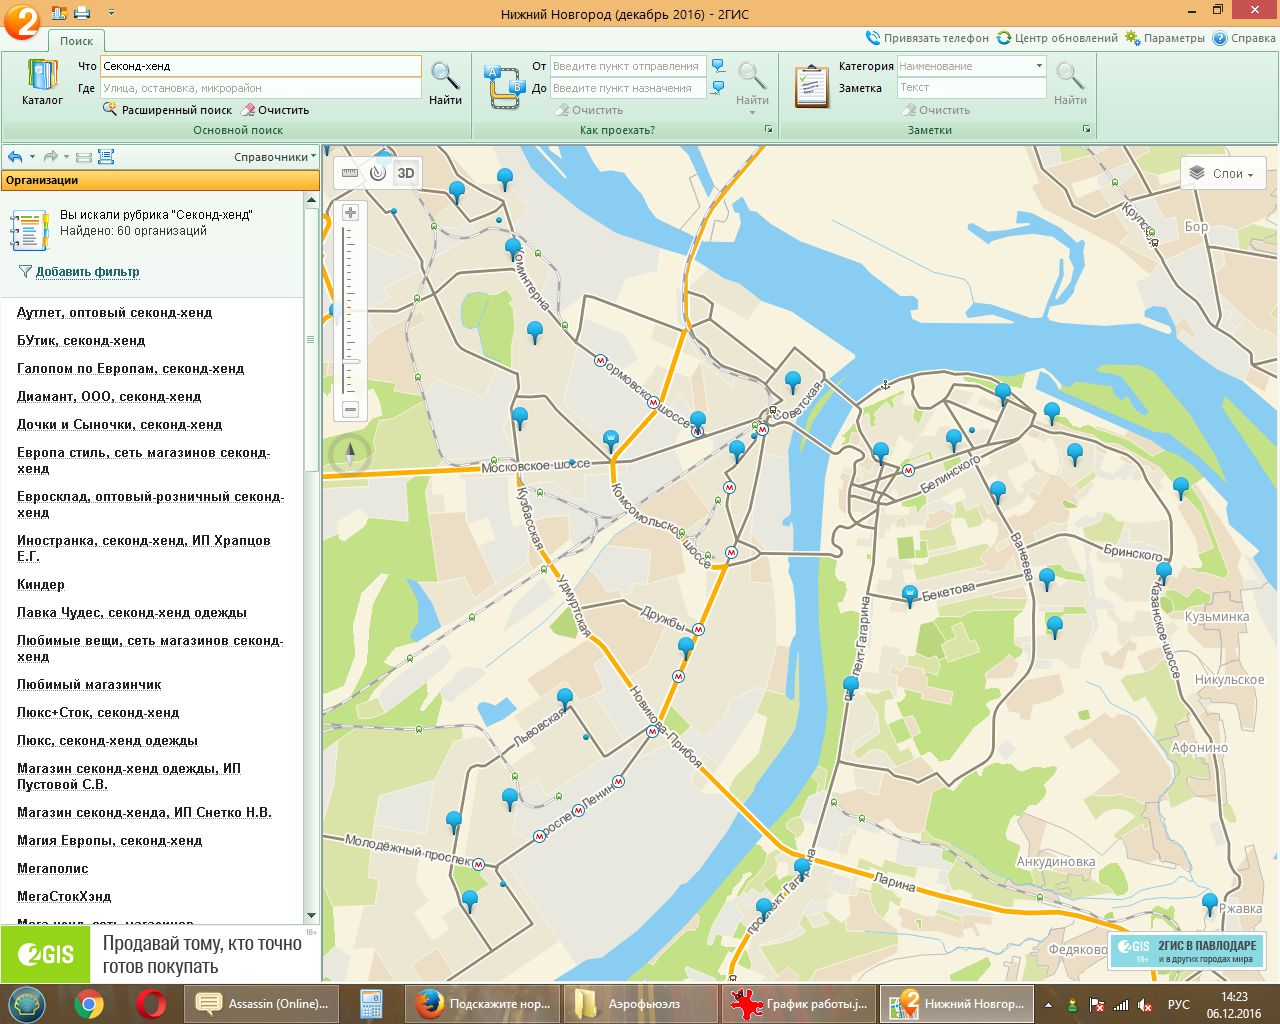
Task: Expand the Как проехать group launcher
Action: click(x=768, y=130)
